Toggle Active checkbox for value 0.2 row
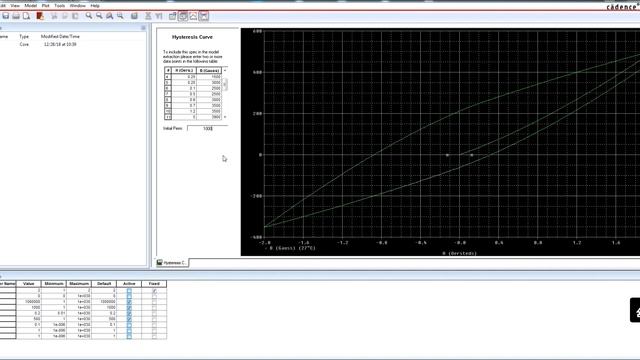The width and height of the screenshot is (640, 360). (129, 313)
